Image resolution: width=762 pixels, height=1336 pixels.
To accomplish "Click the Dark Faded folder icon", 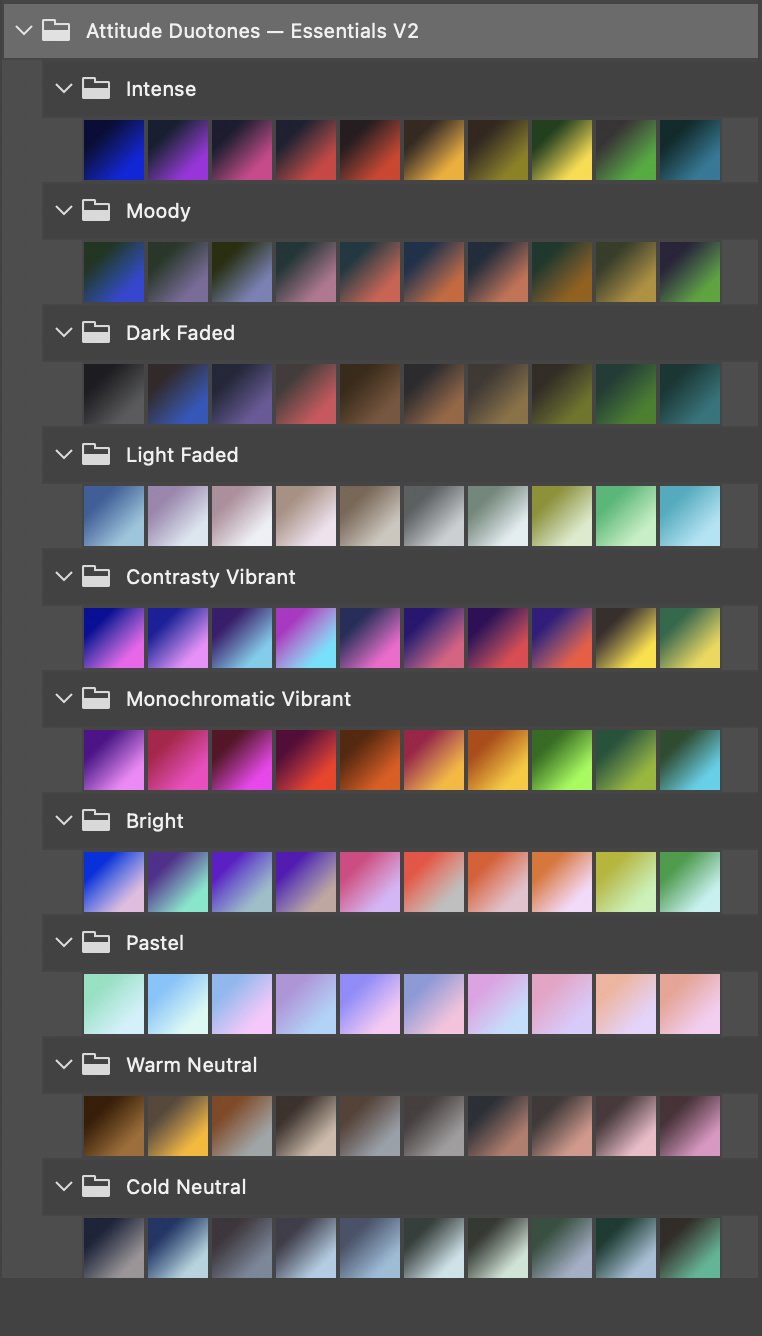I will [95, 332].
